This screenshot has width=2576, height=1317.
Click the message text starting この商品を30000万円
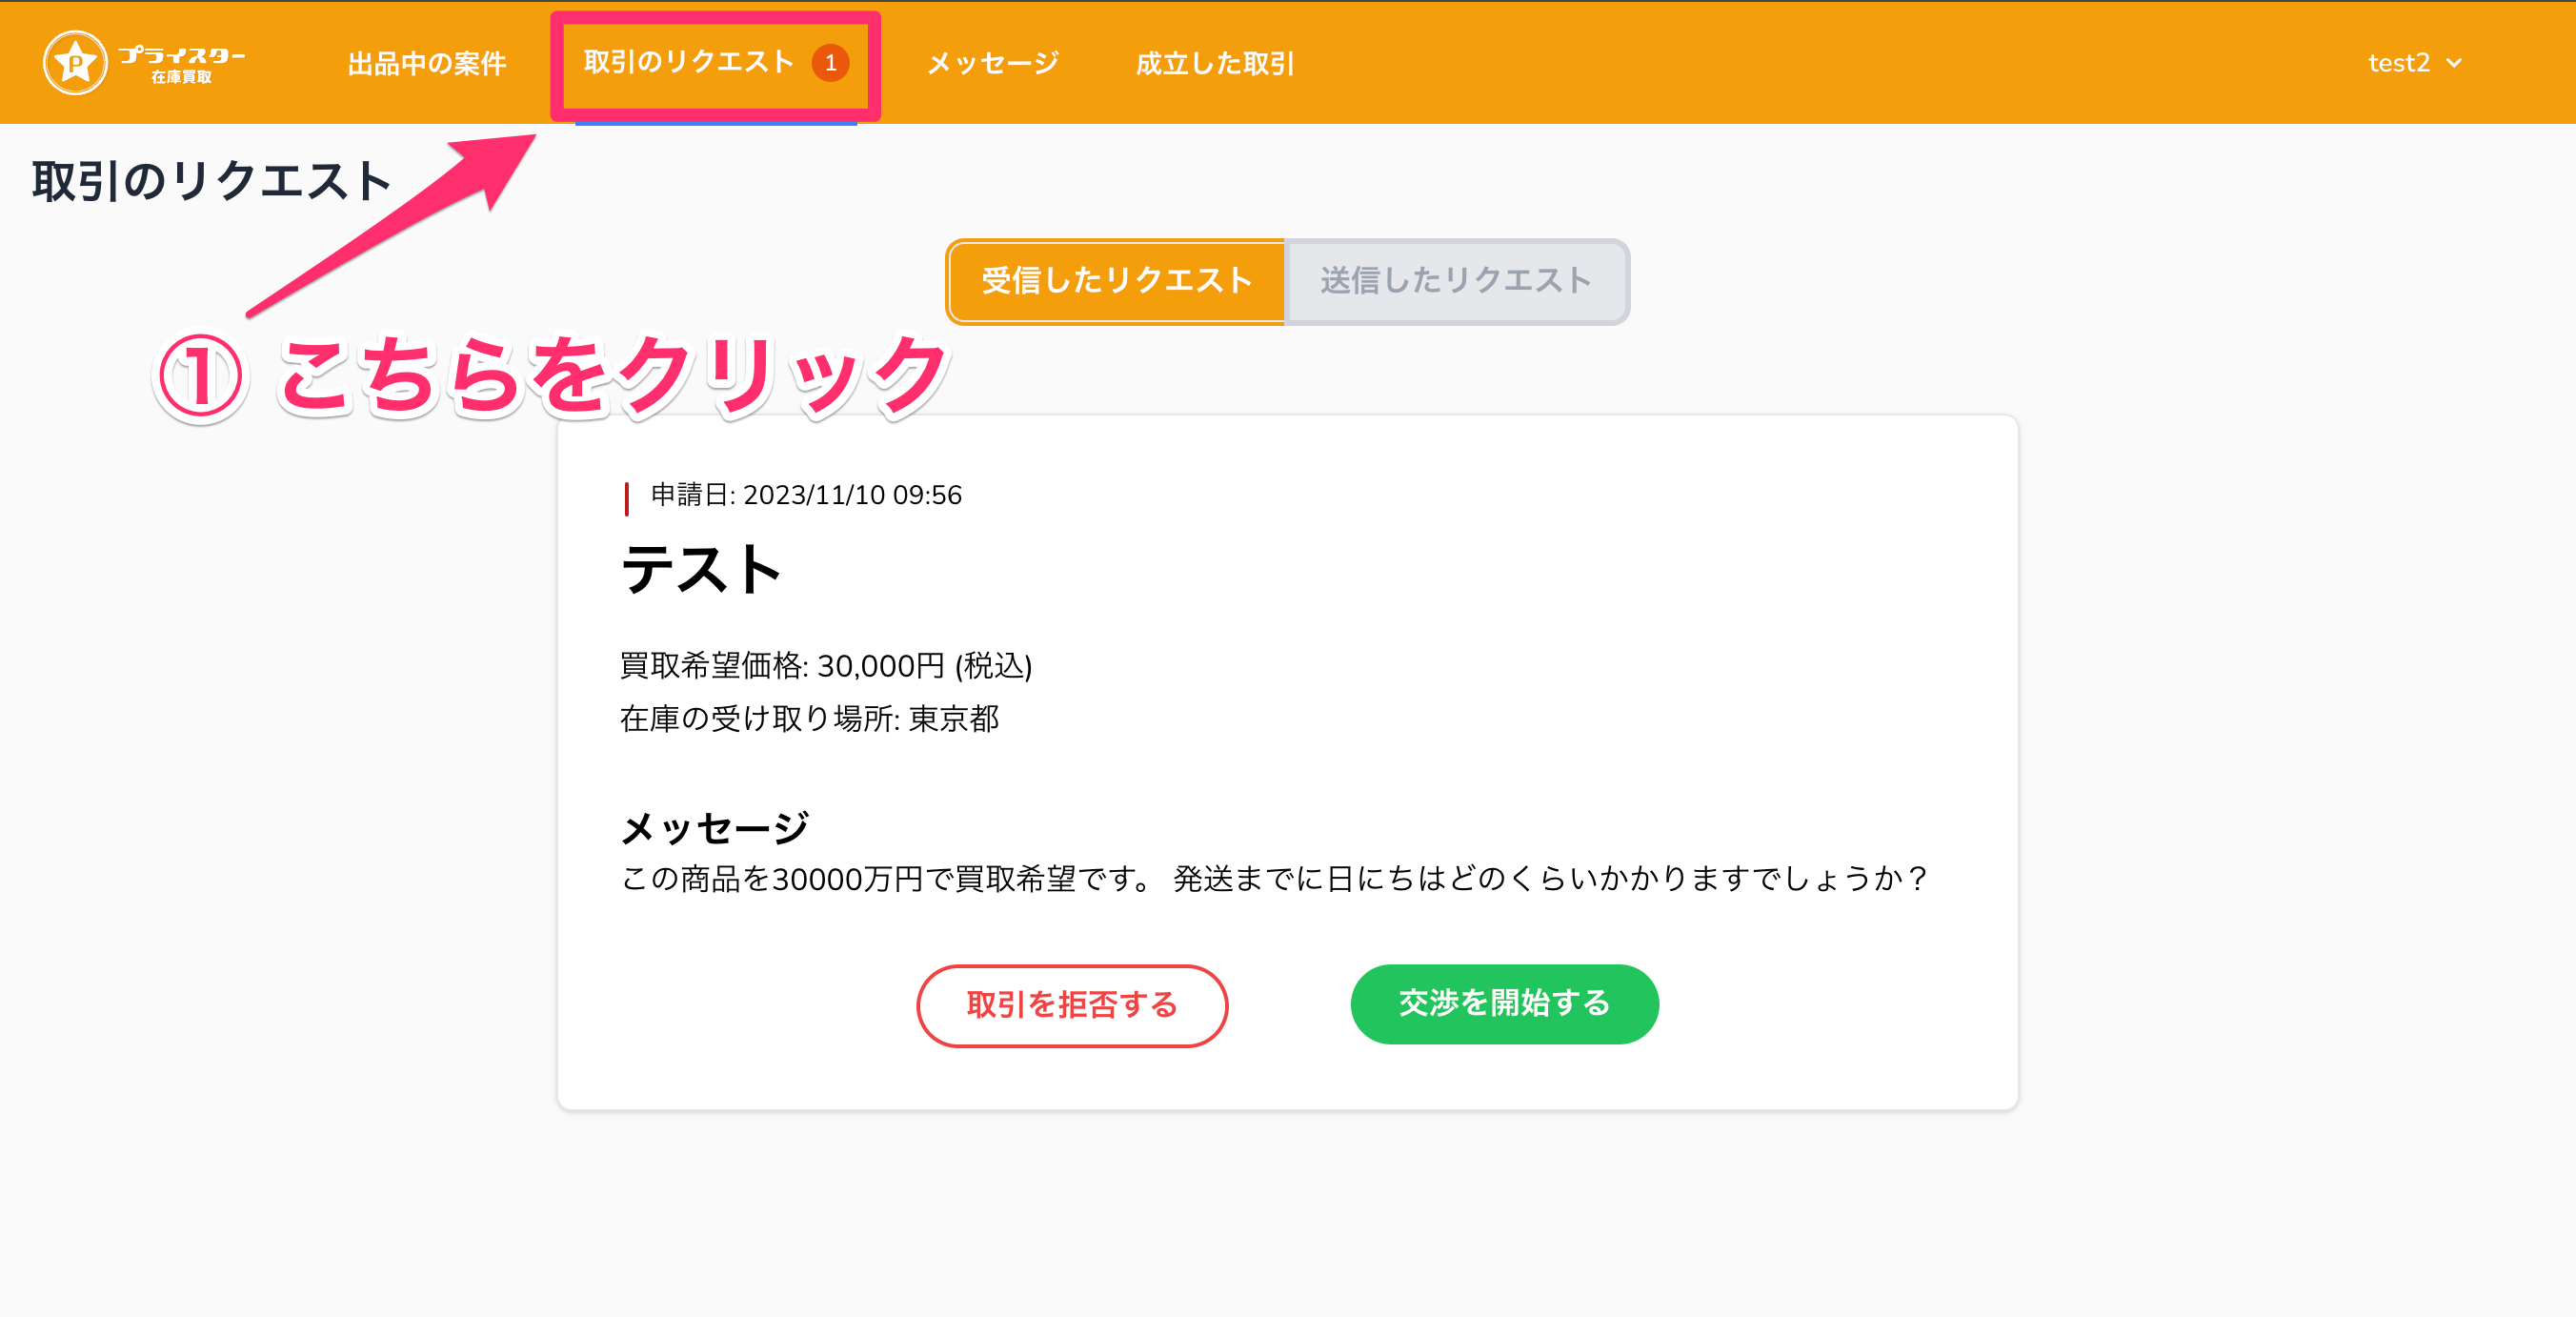[x=1274, y=878]
